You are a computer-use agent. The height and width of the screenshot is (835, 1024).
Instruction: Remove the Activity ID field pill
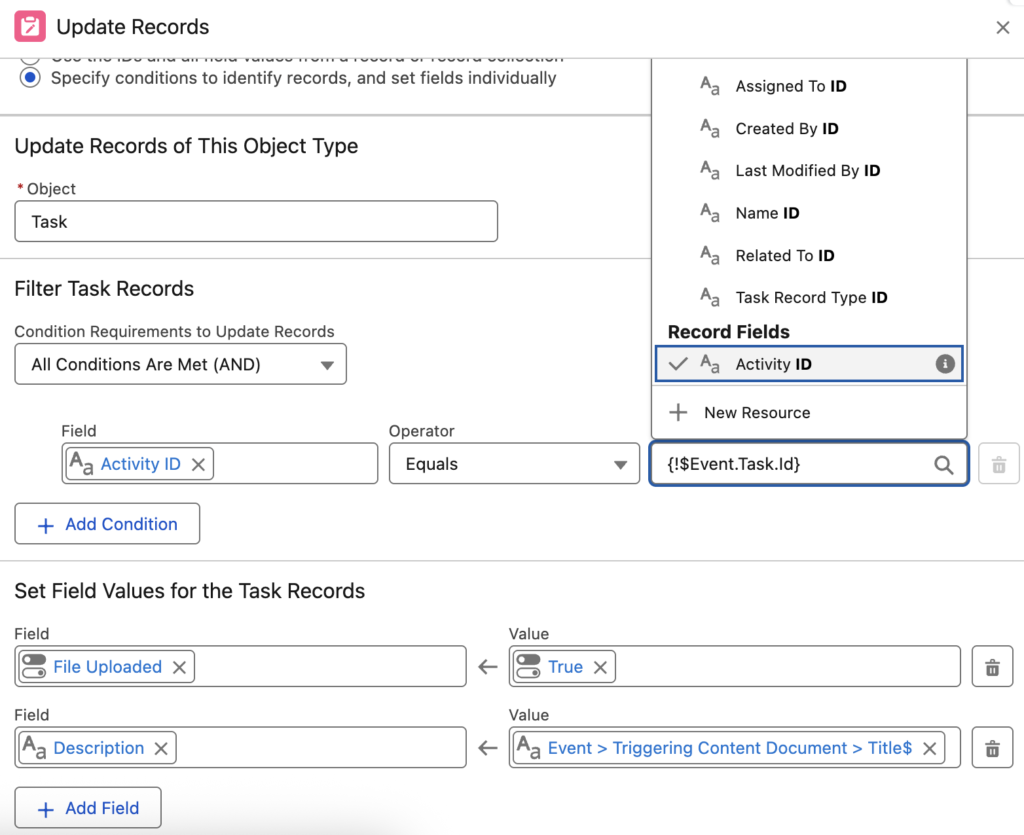pyautogui.click(x=198, y=464)
